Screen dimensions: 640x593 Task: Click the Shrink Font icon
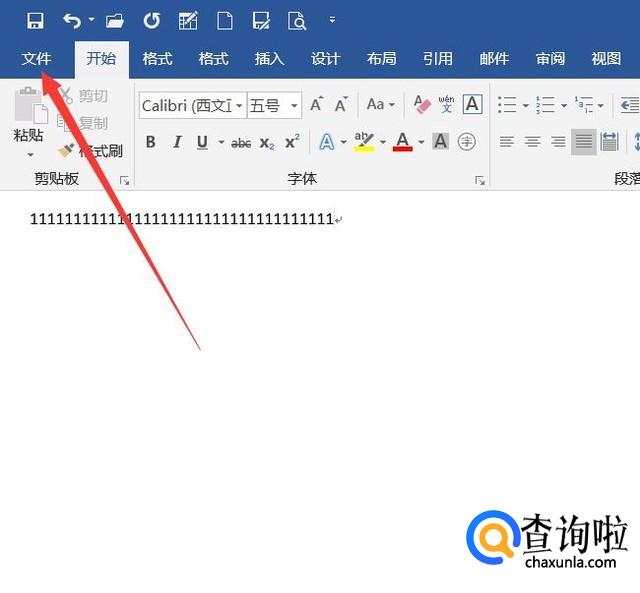tap(341, 104)
